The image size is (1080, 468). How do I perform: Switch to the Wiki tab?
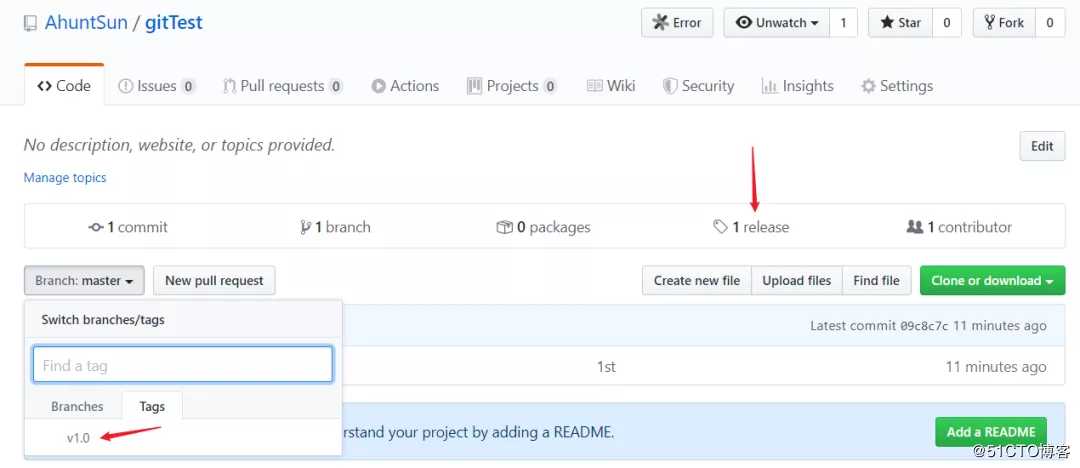click(x=611, y=86)
